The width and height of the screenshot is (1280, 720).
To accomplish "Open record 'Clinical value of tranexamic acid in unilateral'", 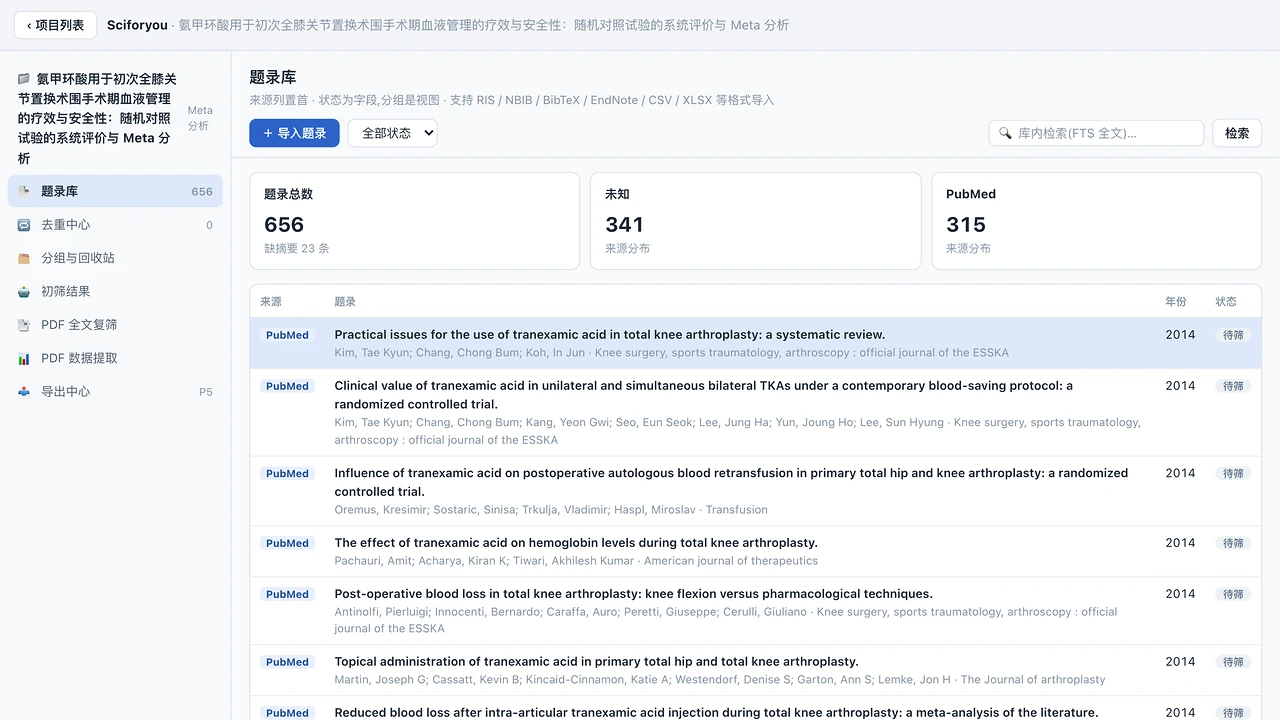I will pyautogui.click(x=755, y=412).
